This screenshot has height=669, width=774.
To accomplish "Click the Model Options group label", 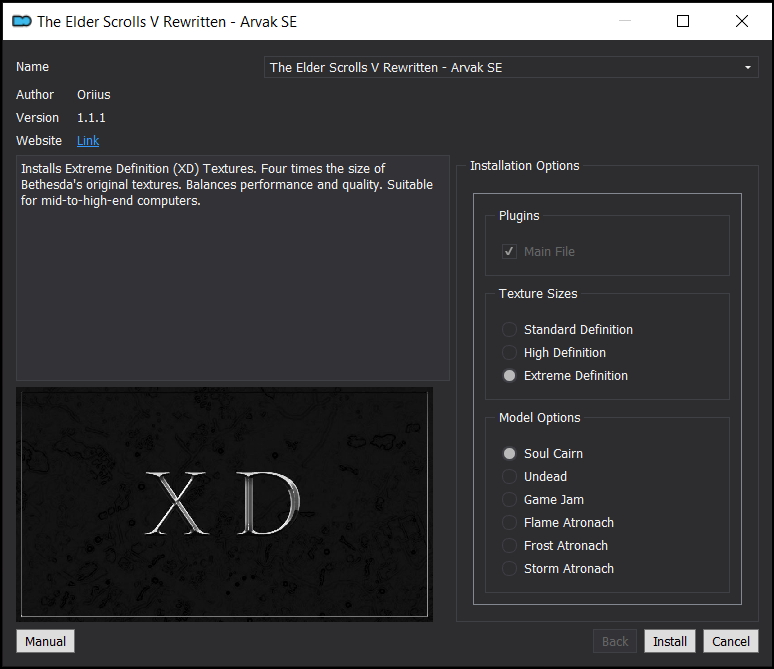I will [540, 418].
